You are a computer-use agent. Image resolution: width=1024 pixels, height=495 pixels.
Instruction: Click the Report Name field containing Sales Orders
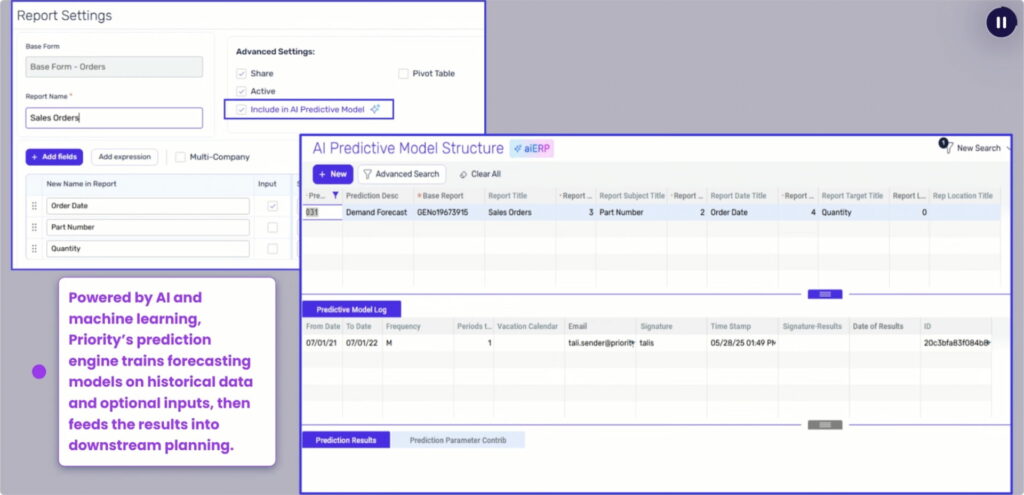(x=114, y=118)
